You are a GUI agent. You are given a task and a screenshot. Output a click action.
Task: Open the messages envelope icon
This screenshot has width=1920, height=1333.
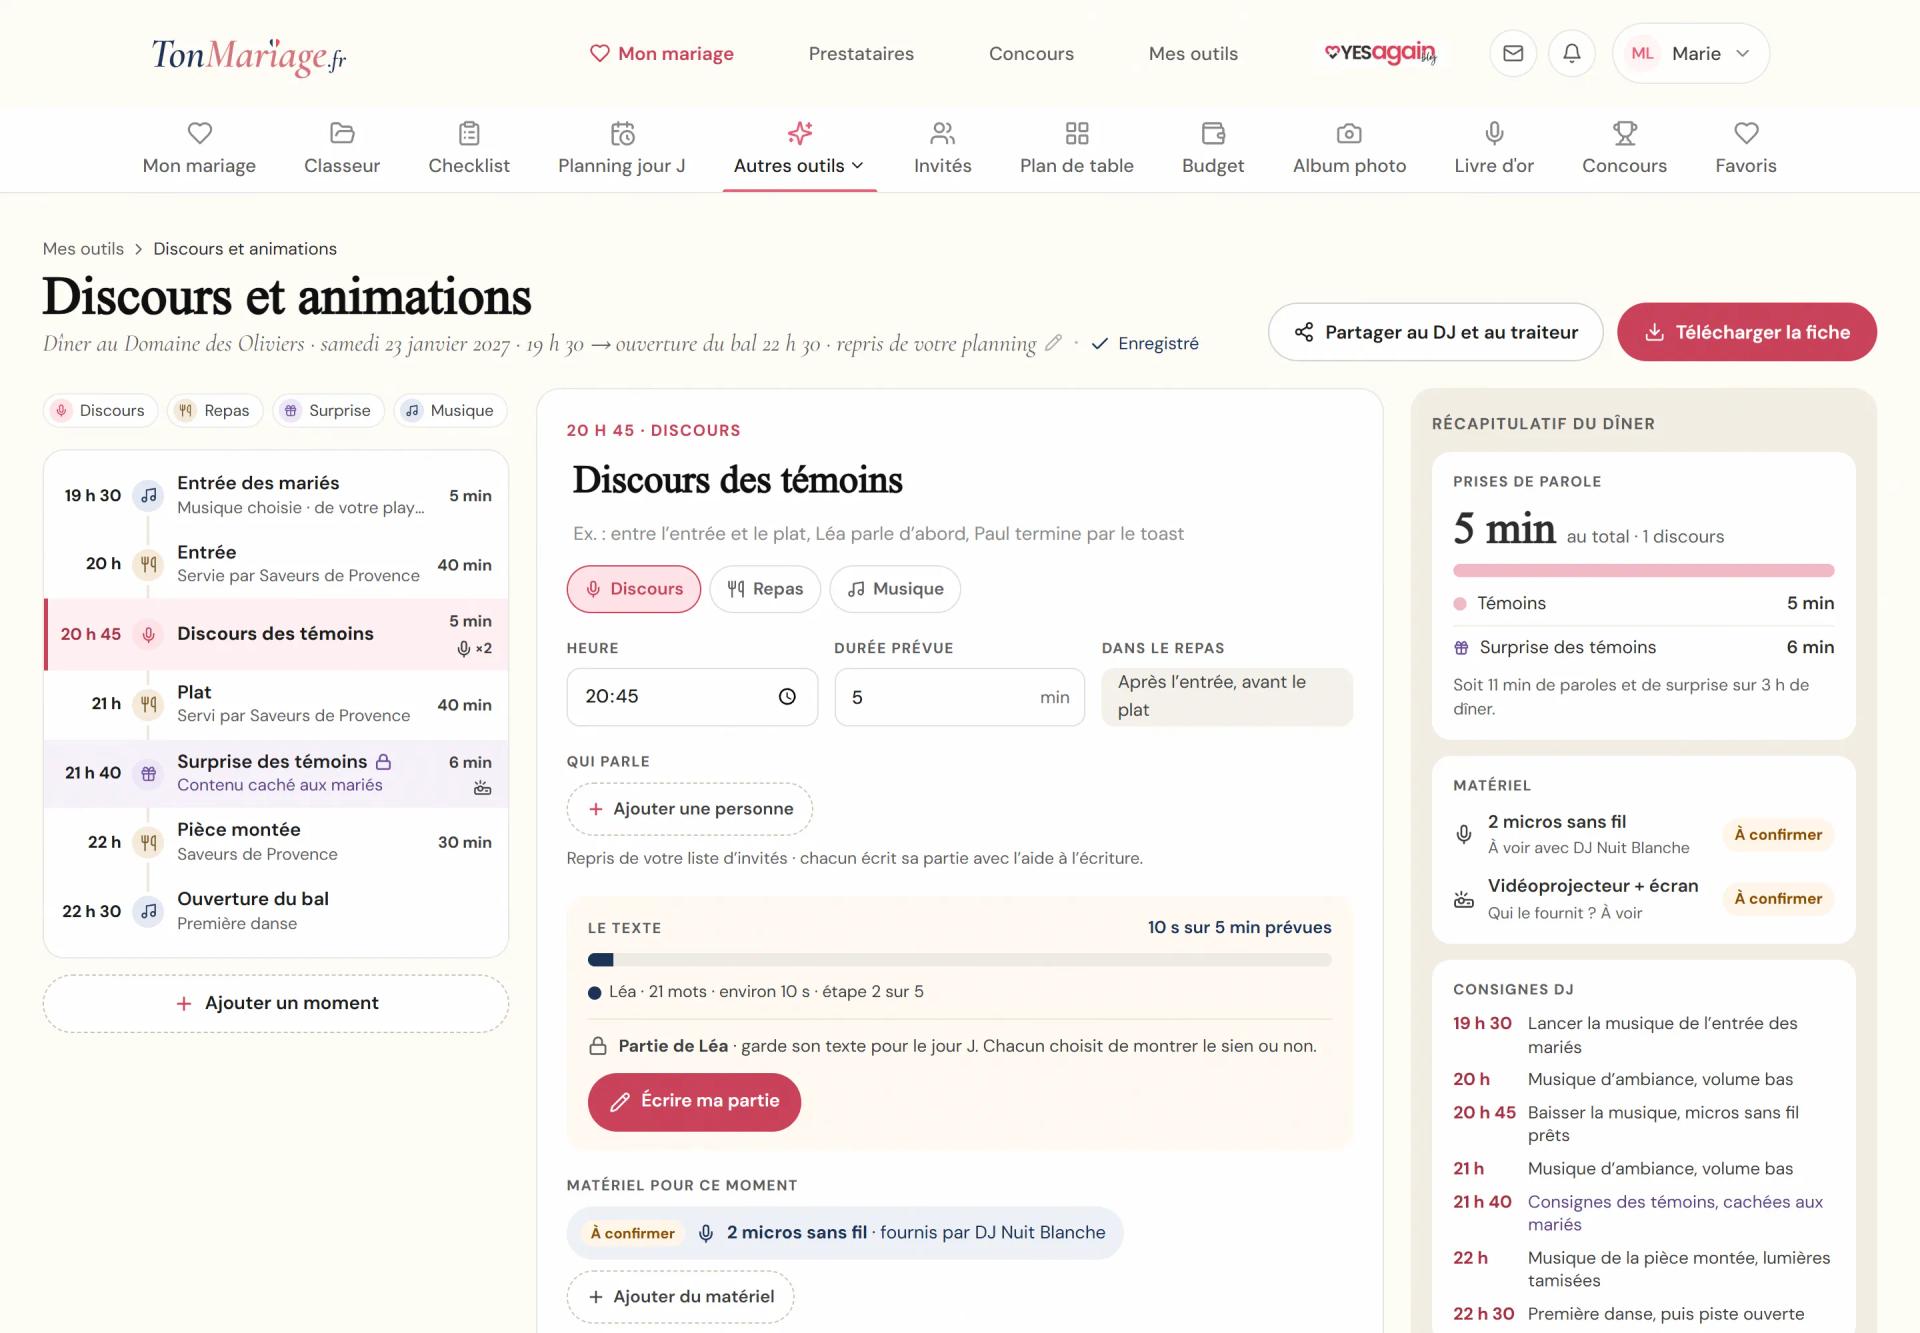point(1513,53)
